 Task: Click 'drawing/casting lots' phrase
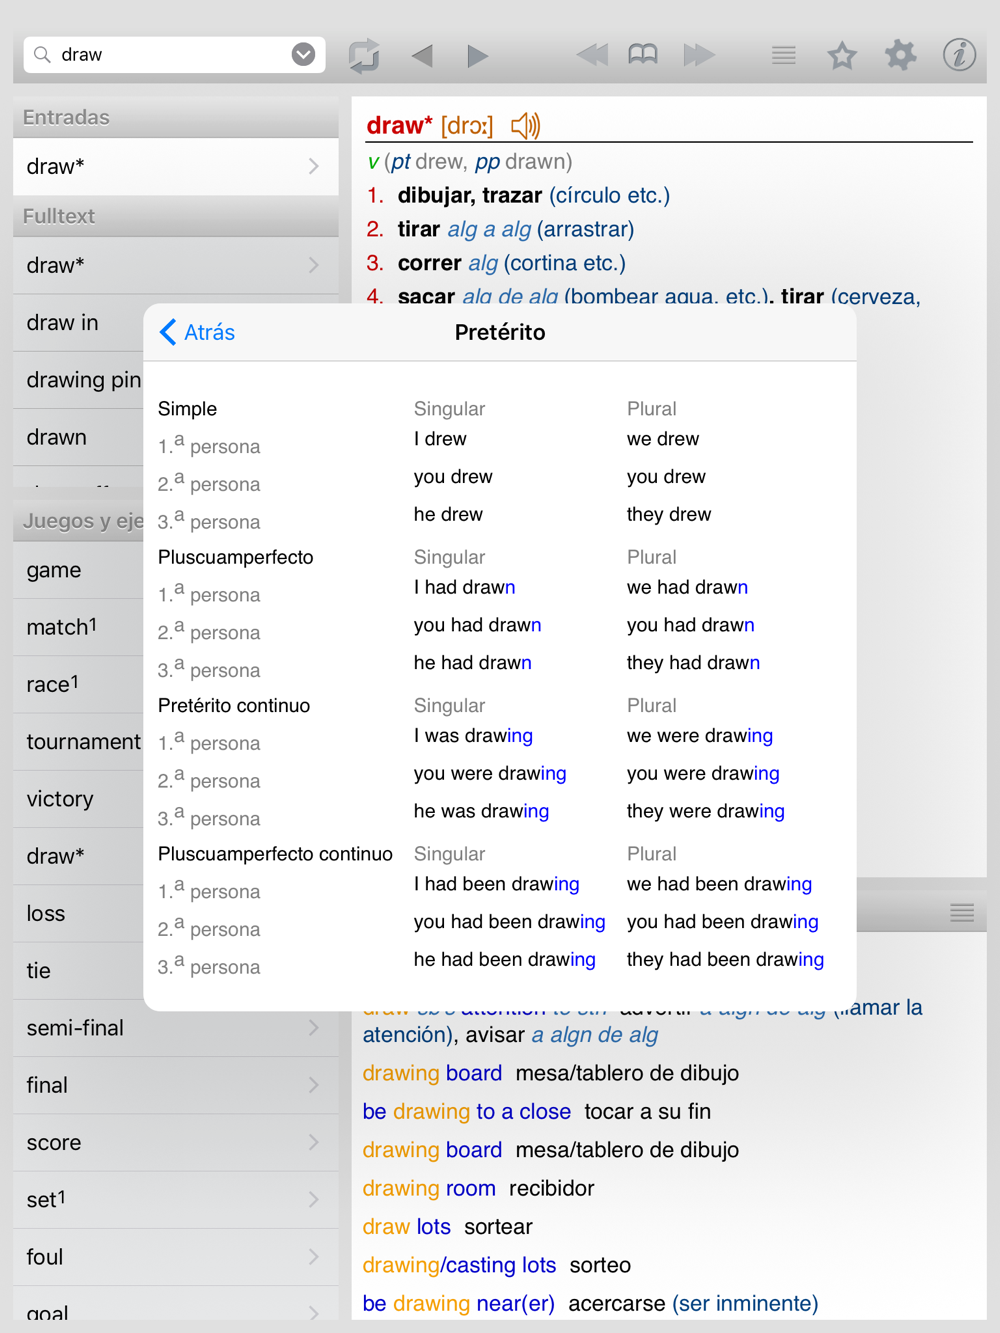459,1265
